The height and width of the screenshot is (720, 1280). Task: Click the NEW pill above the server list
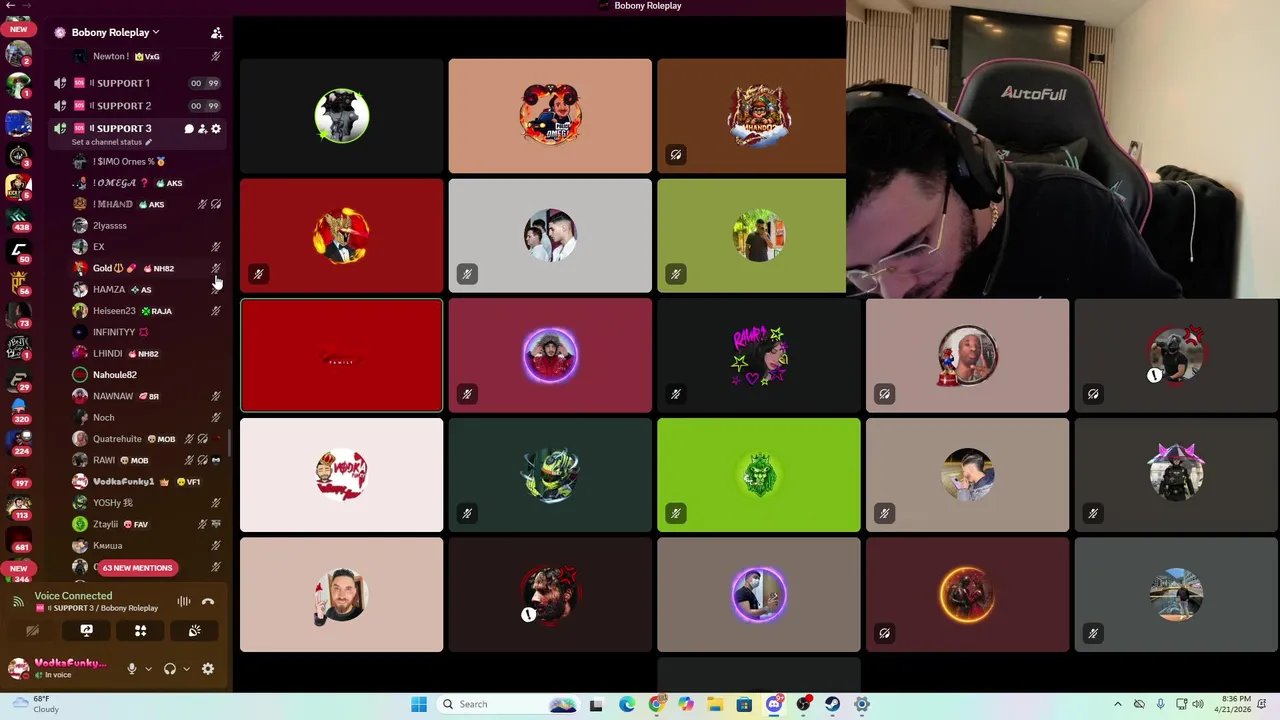(x=18, y=29)
